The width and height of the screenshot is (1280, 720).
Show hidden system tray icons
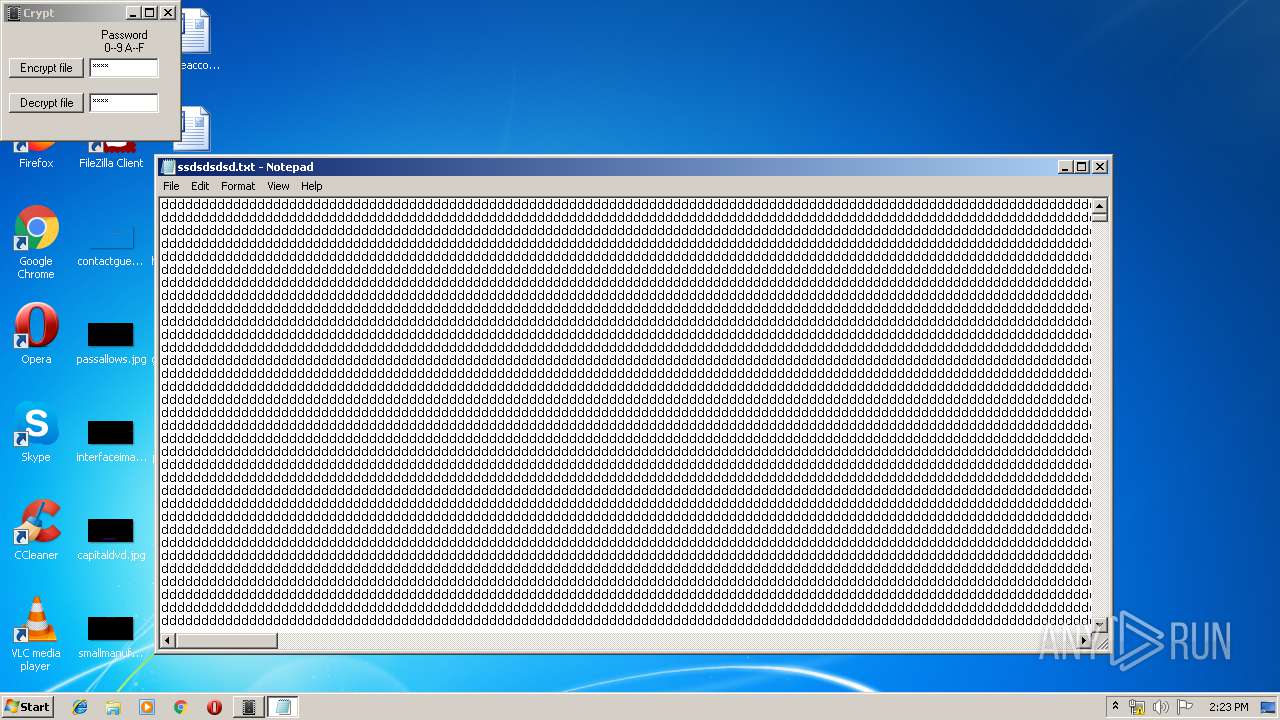click(x=1116, y=707)
